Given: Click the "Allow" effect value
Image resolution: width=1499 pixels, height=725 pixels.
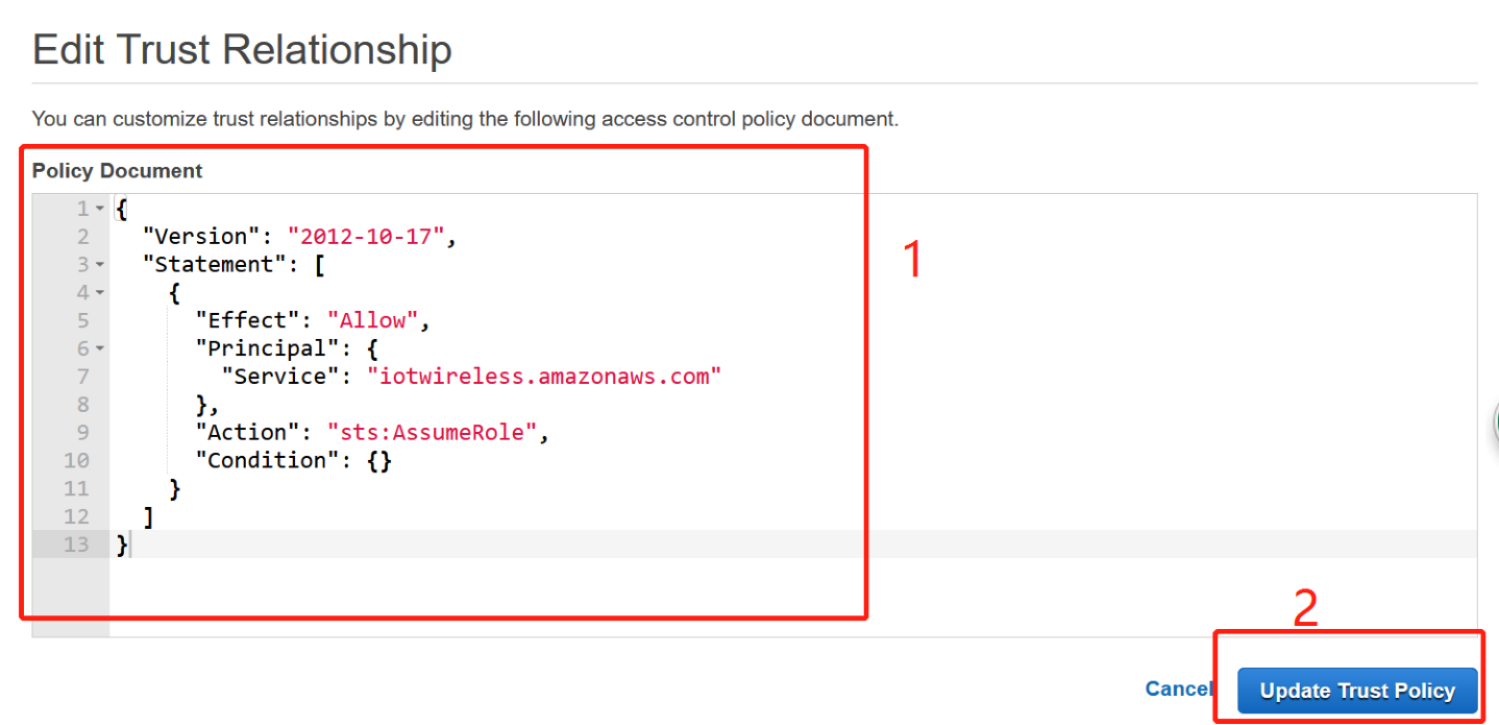Looking at the screenshot, I should point(373,321).
